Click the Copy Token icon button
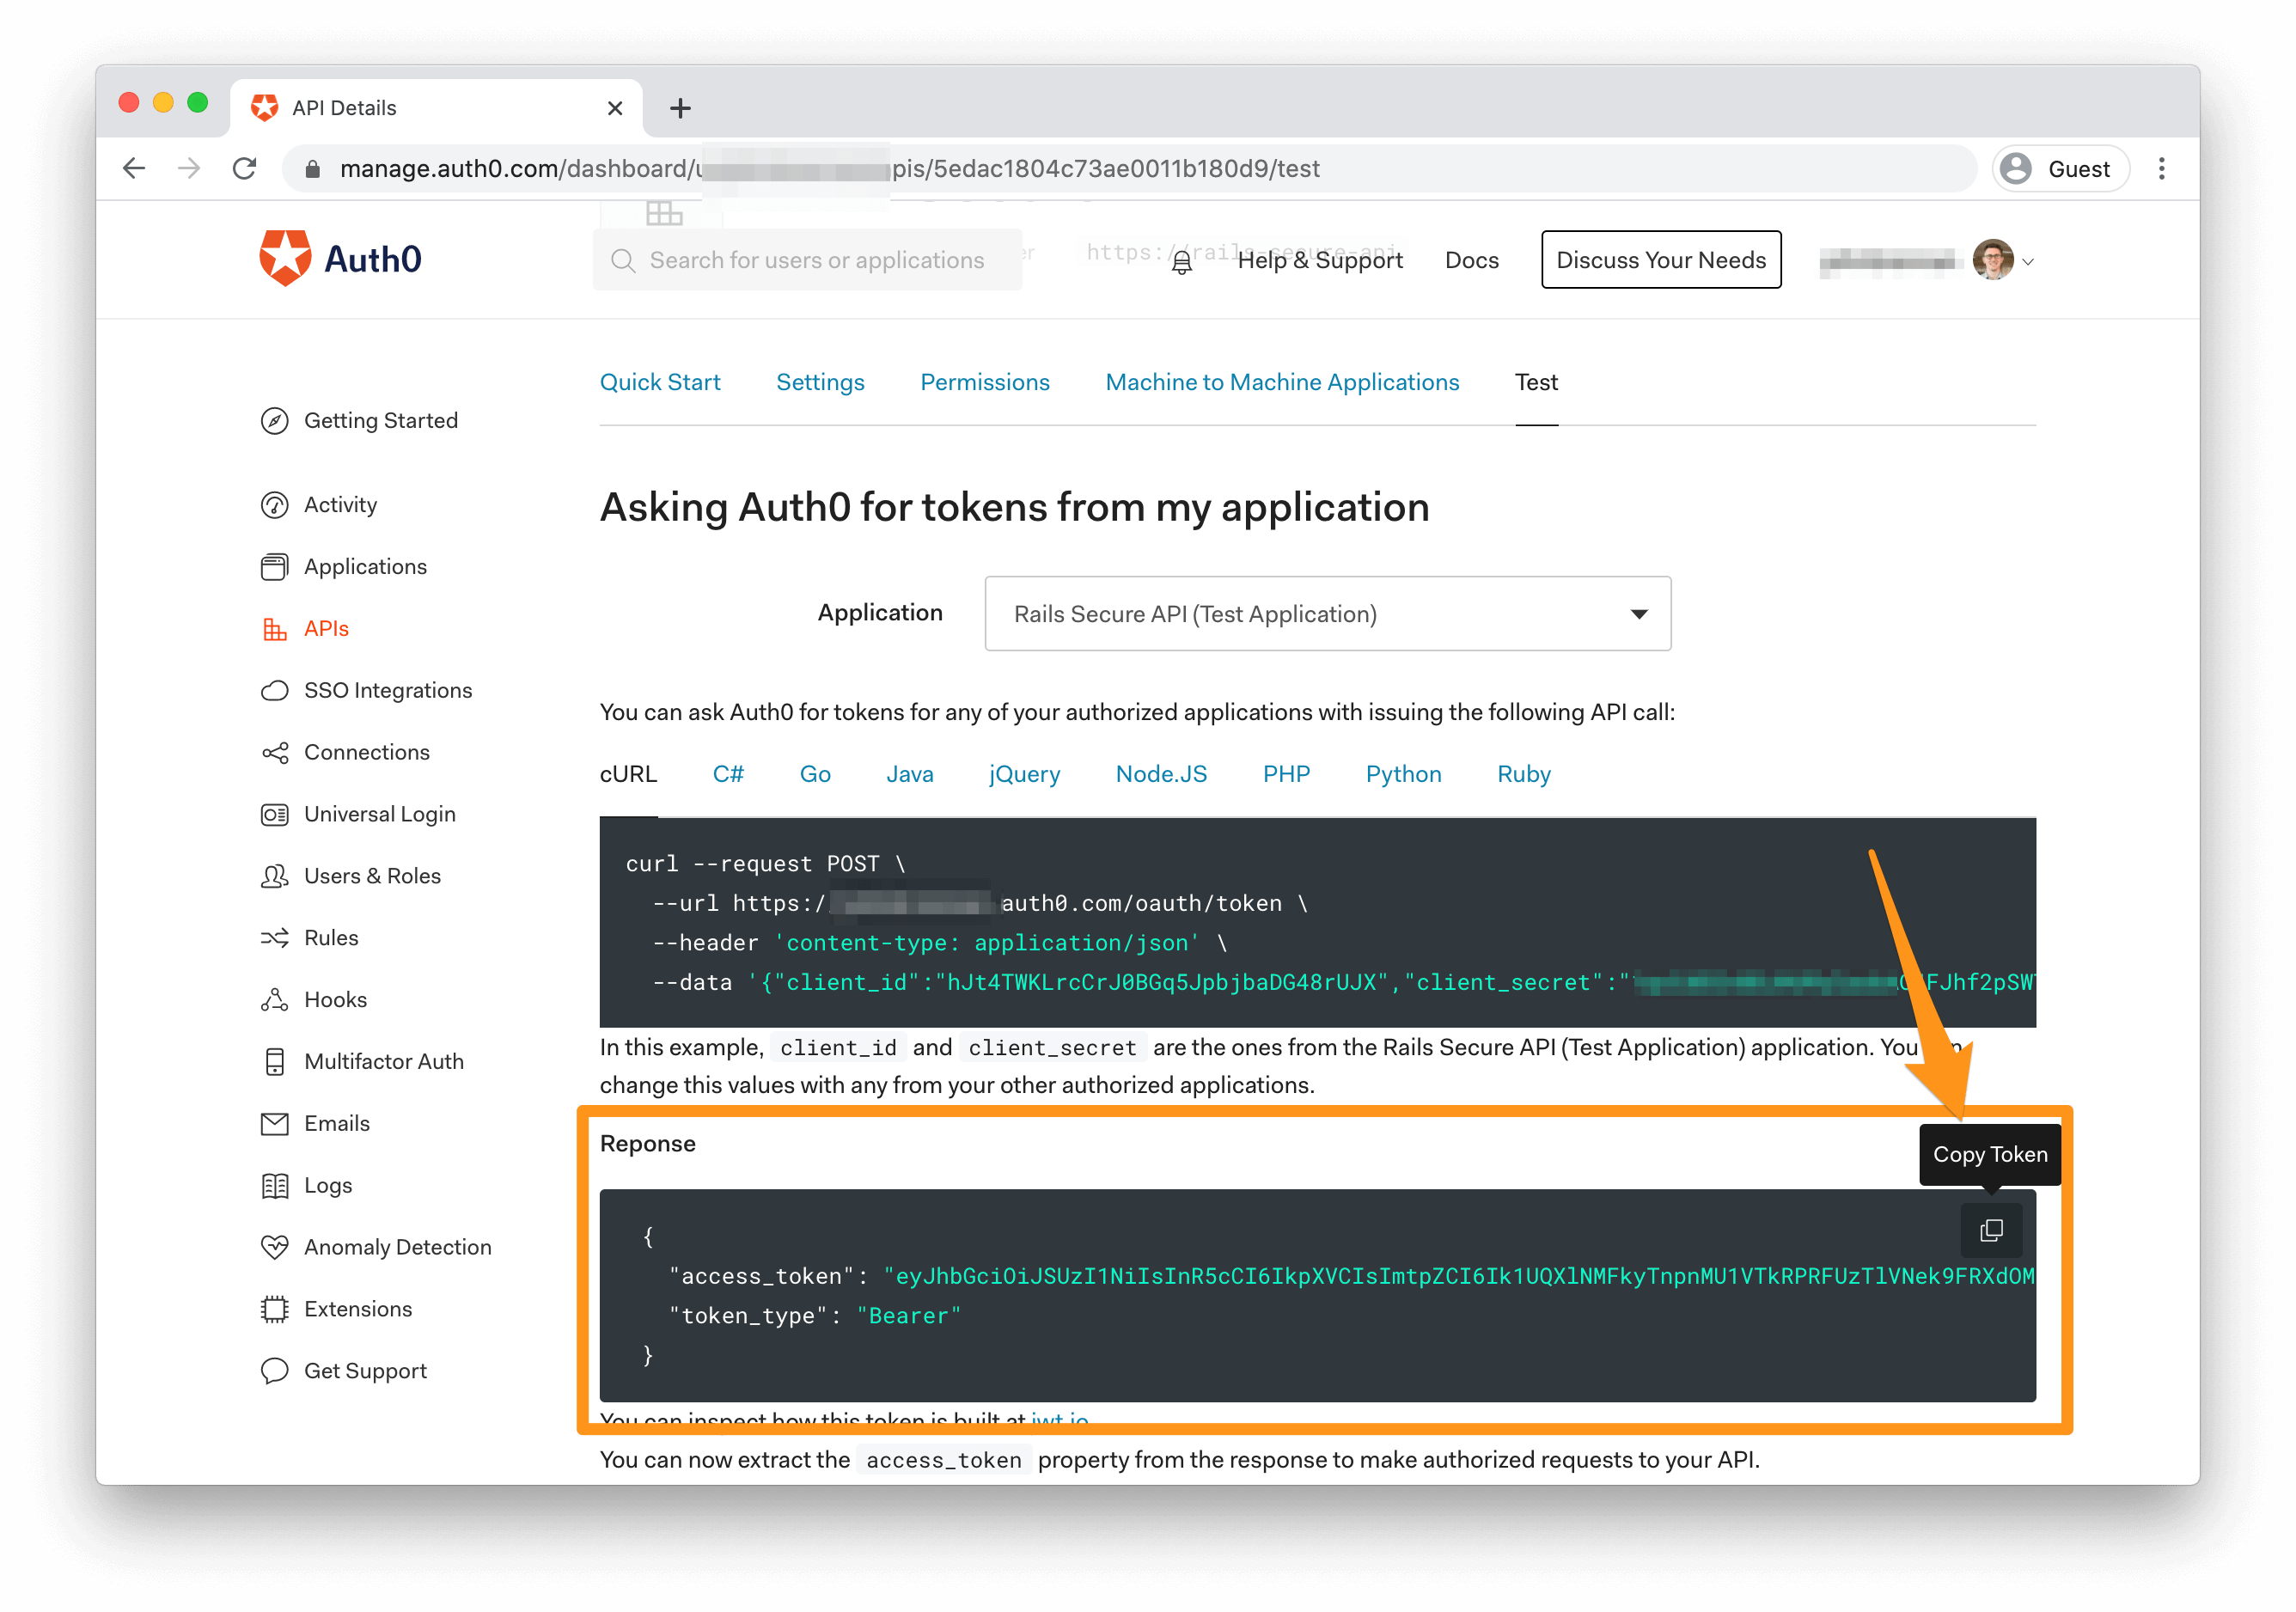2296x1612 pixels. [1993, 1224]
